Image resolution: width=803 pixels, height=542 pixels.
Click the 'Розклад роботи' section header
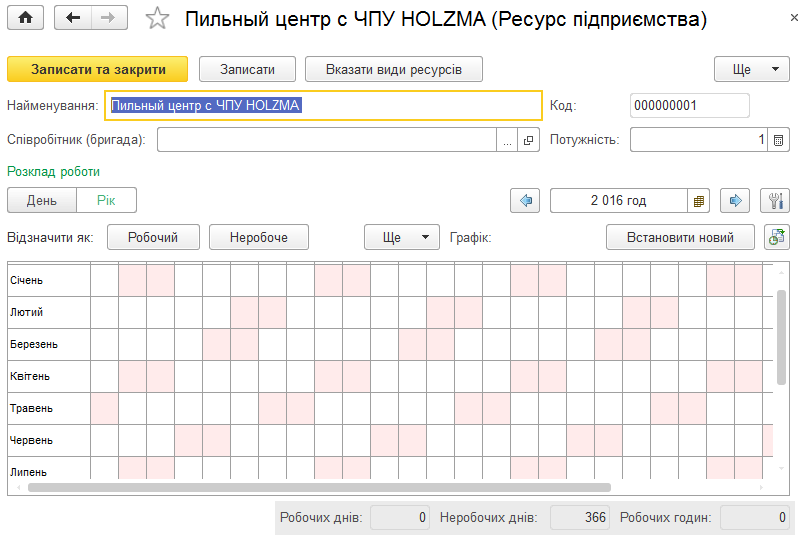[x=53, y=172]
